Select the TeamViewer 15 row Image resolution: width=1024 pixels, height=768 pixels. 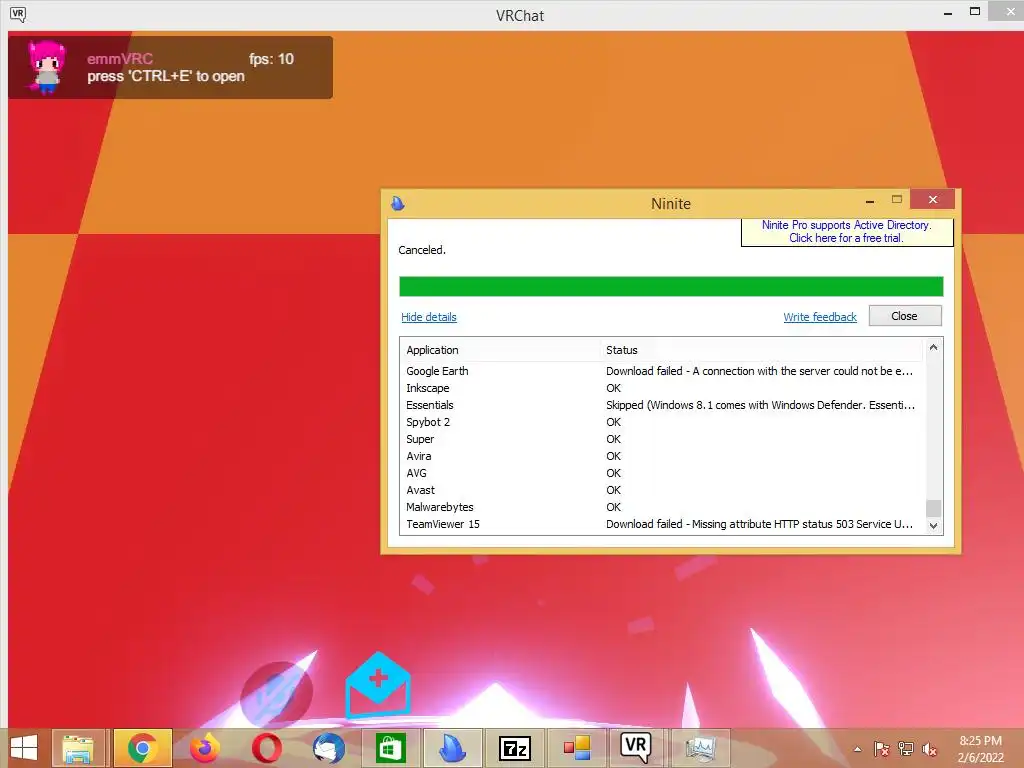[x=662, y=524]
